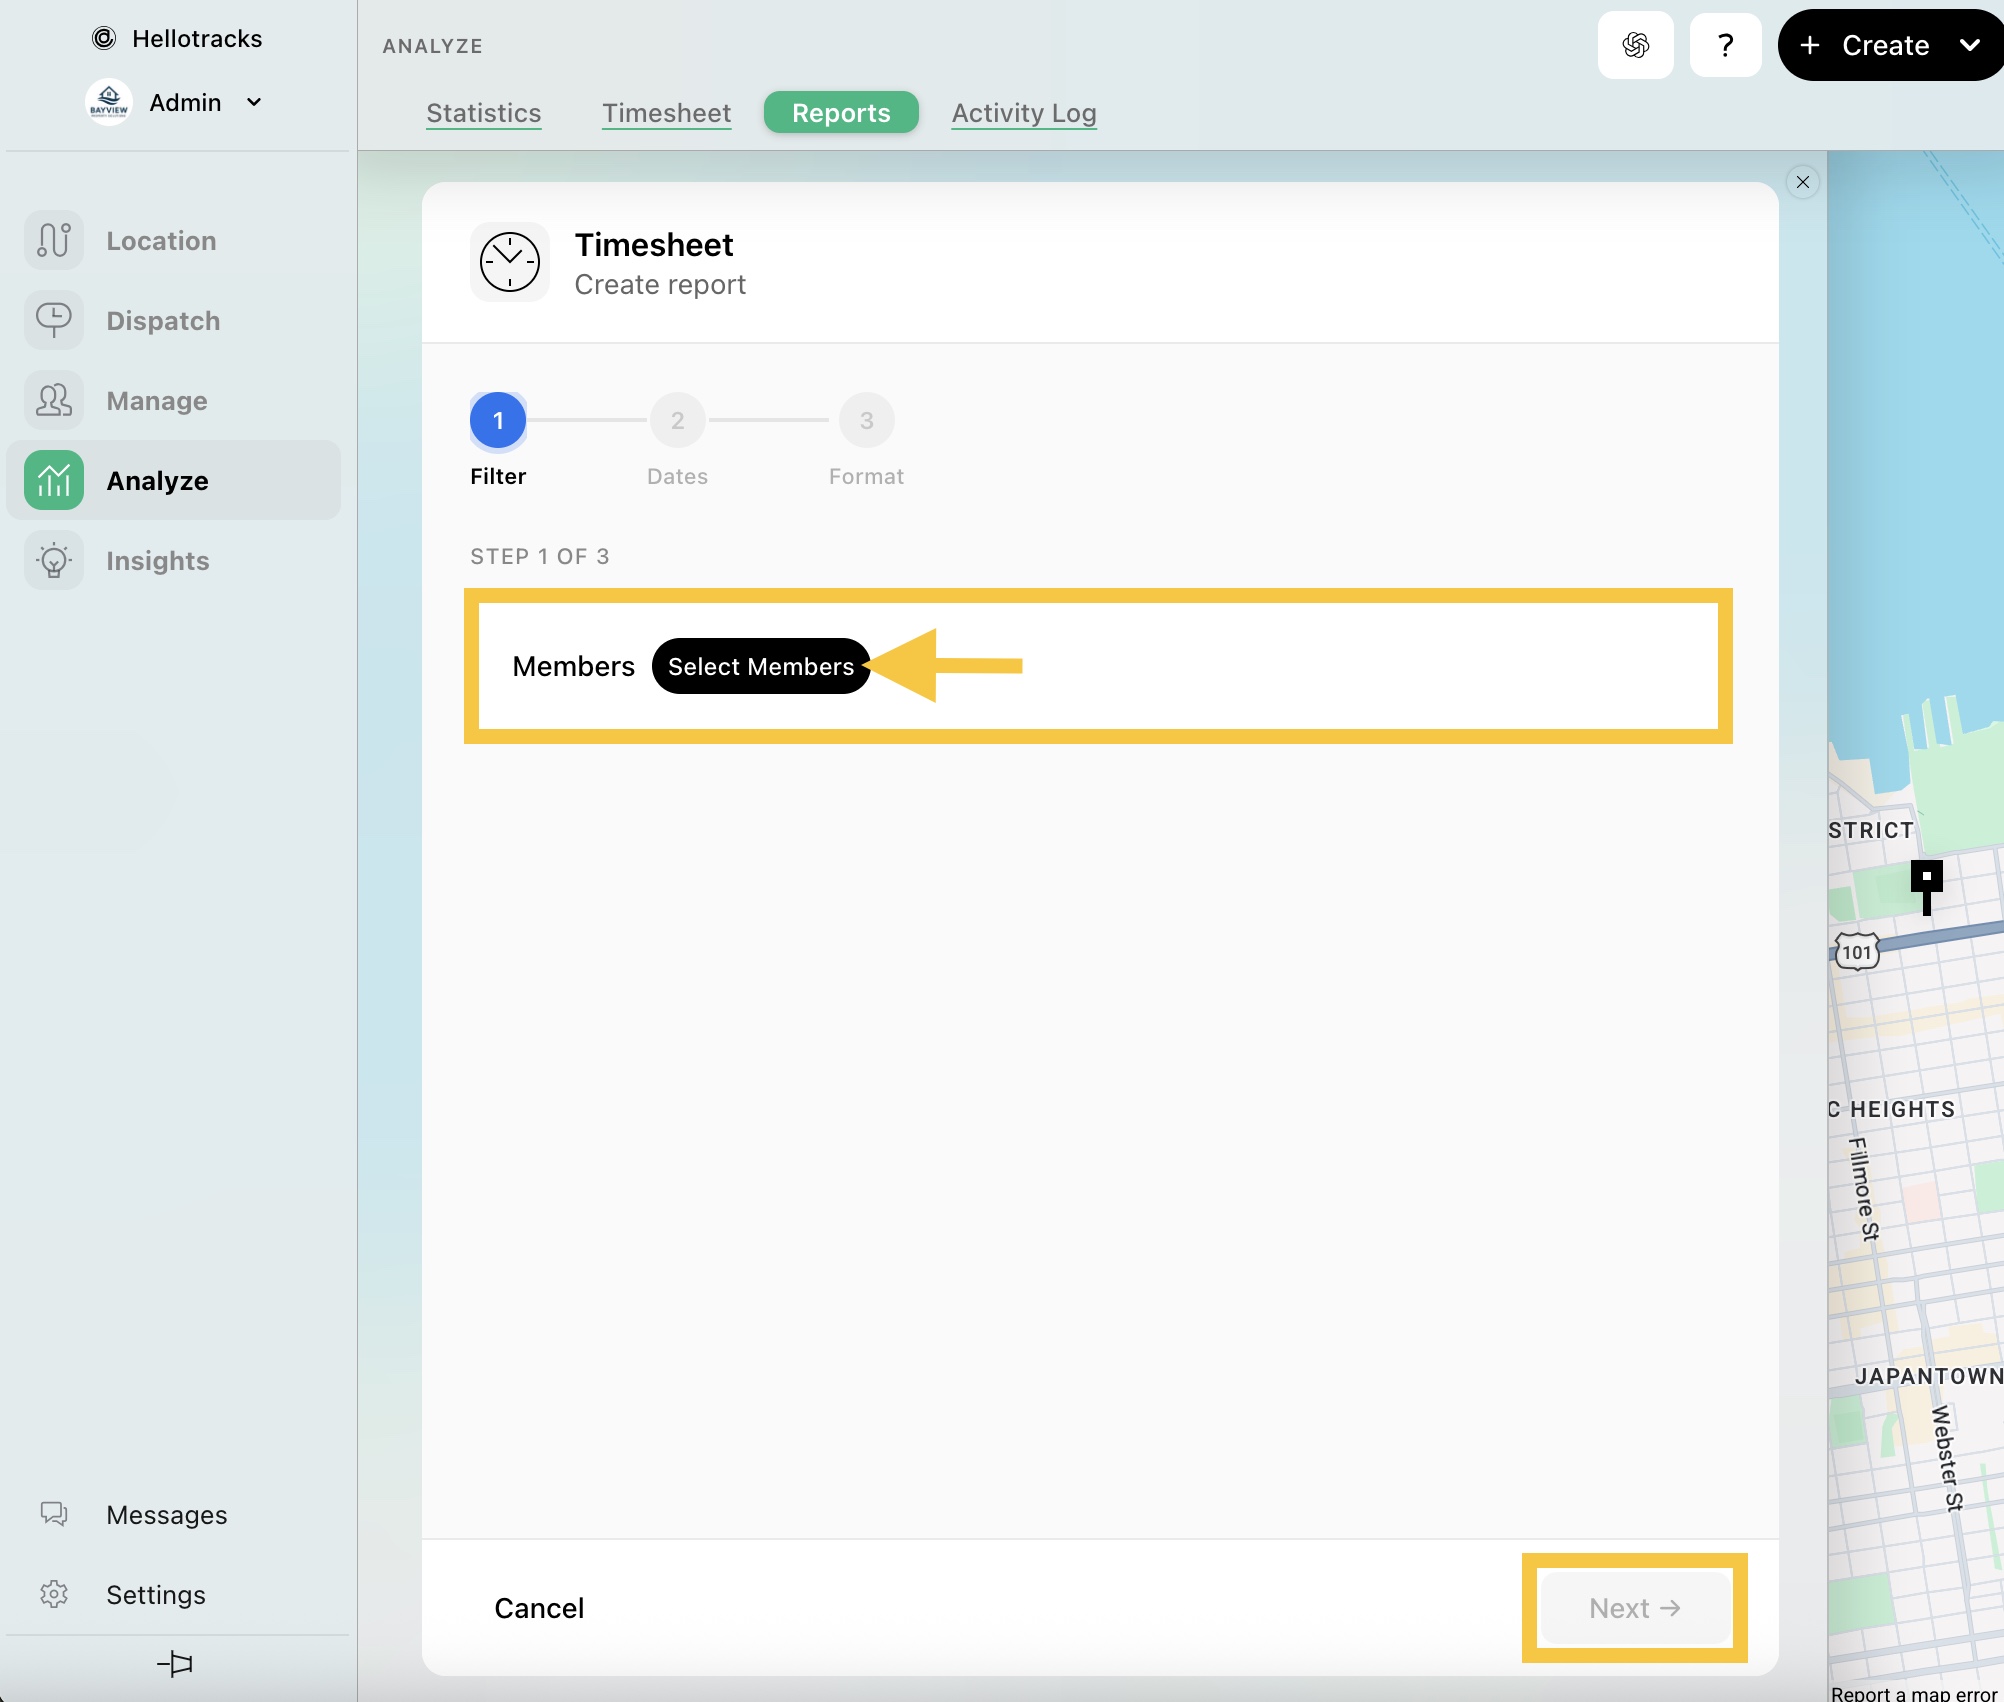Click the Next button
Image resolution: width=2004 pixels, height=1702 pixels.
[1634, 1608]
